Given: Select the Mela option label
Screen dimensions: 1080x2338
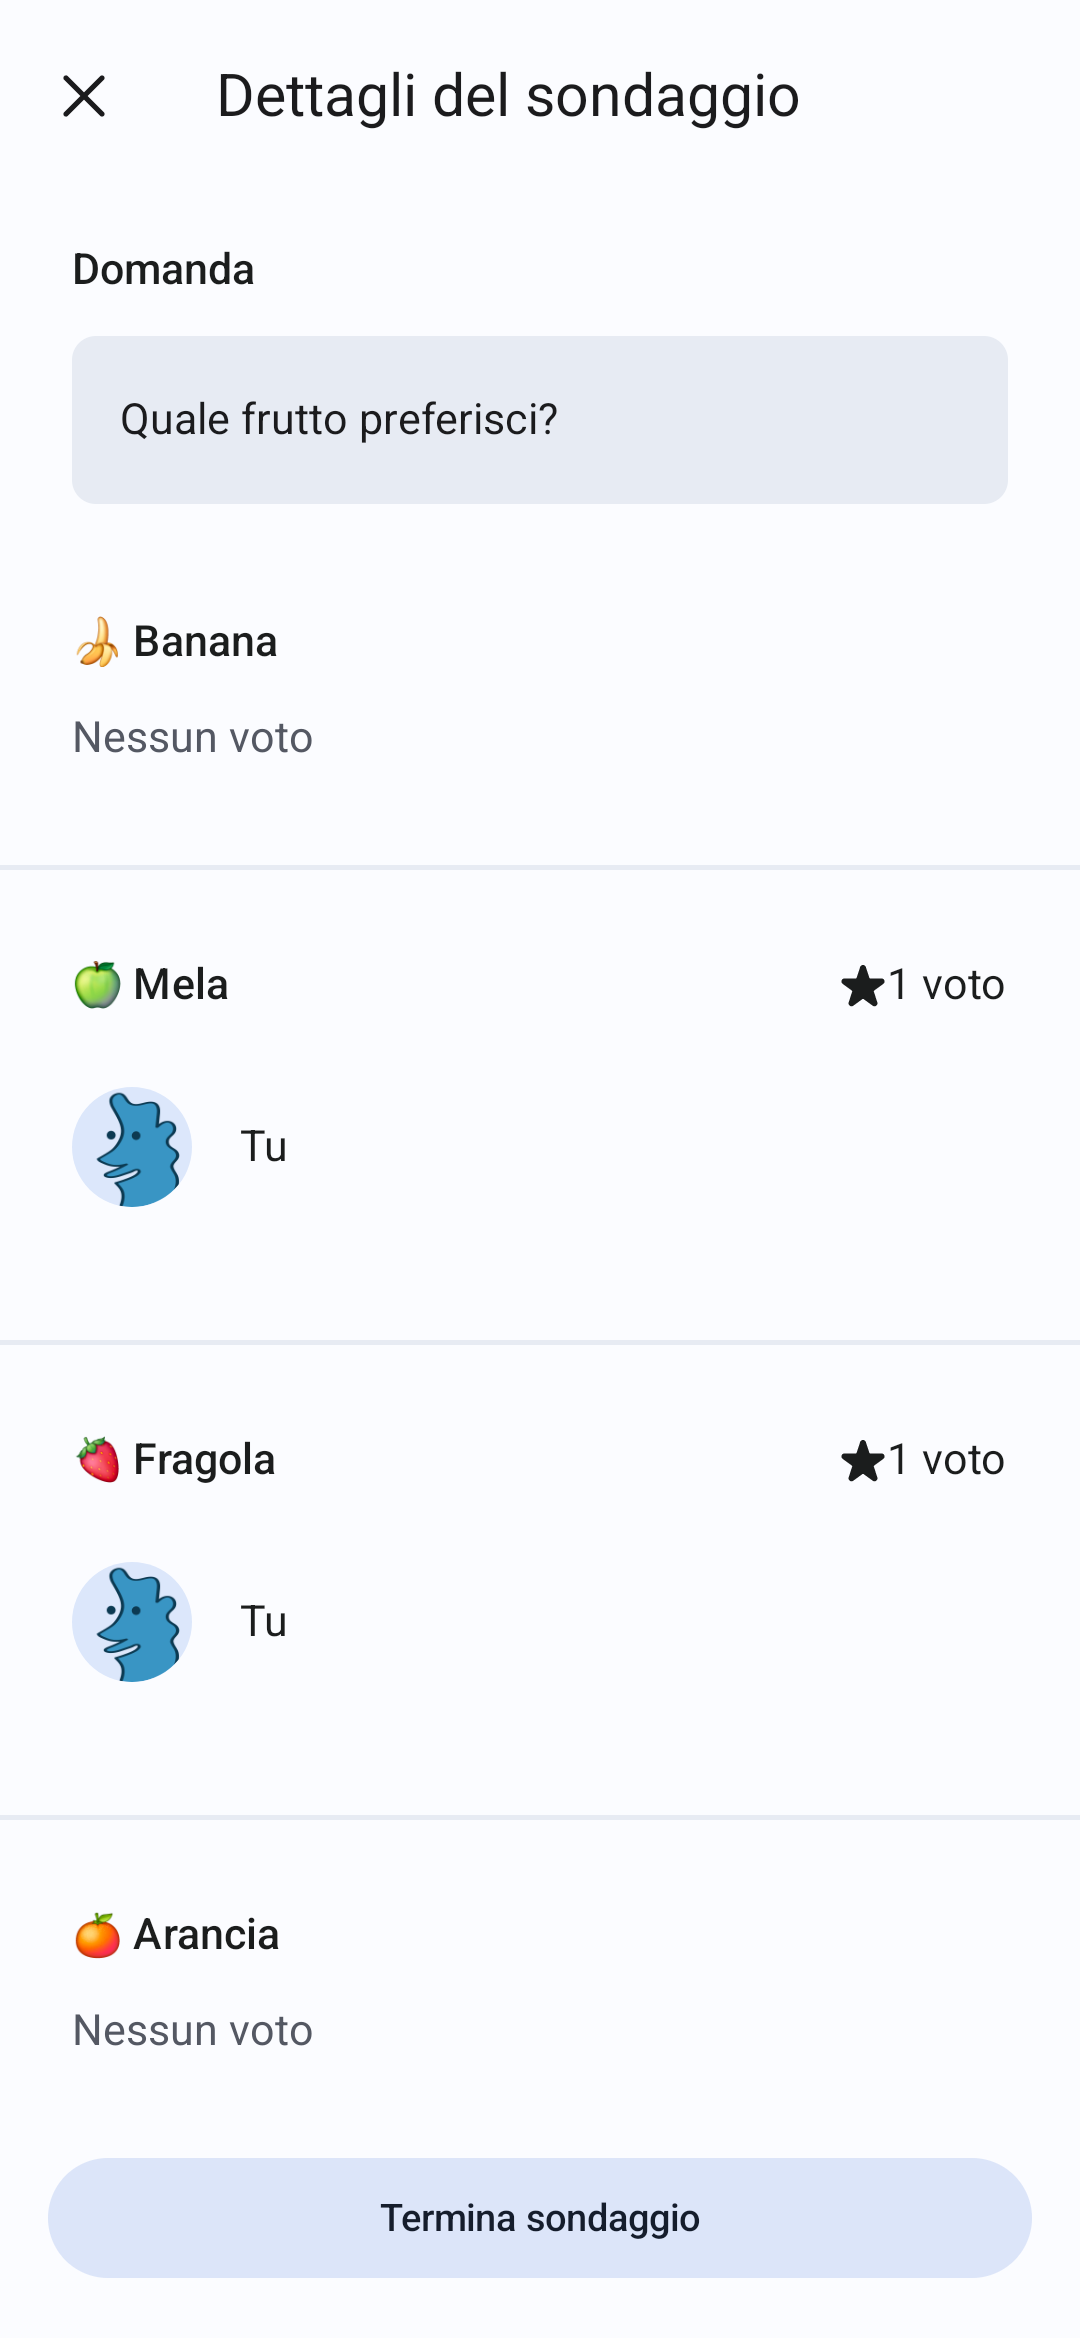Looking at the screenshot, I should click(x=181, y=985).
